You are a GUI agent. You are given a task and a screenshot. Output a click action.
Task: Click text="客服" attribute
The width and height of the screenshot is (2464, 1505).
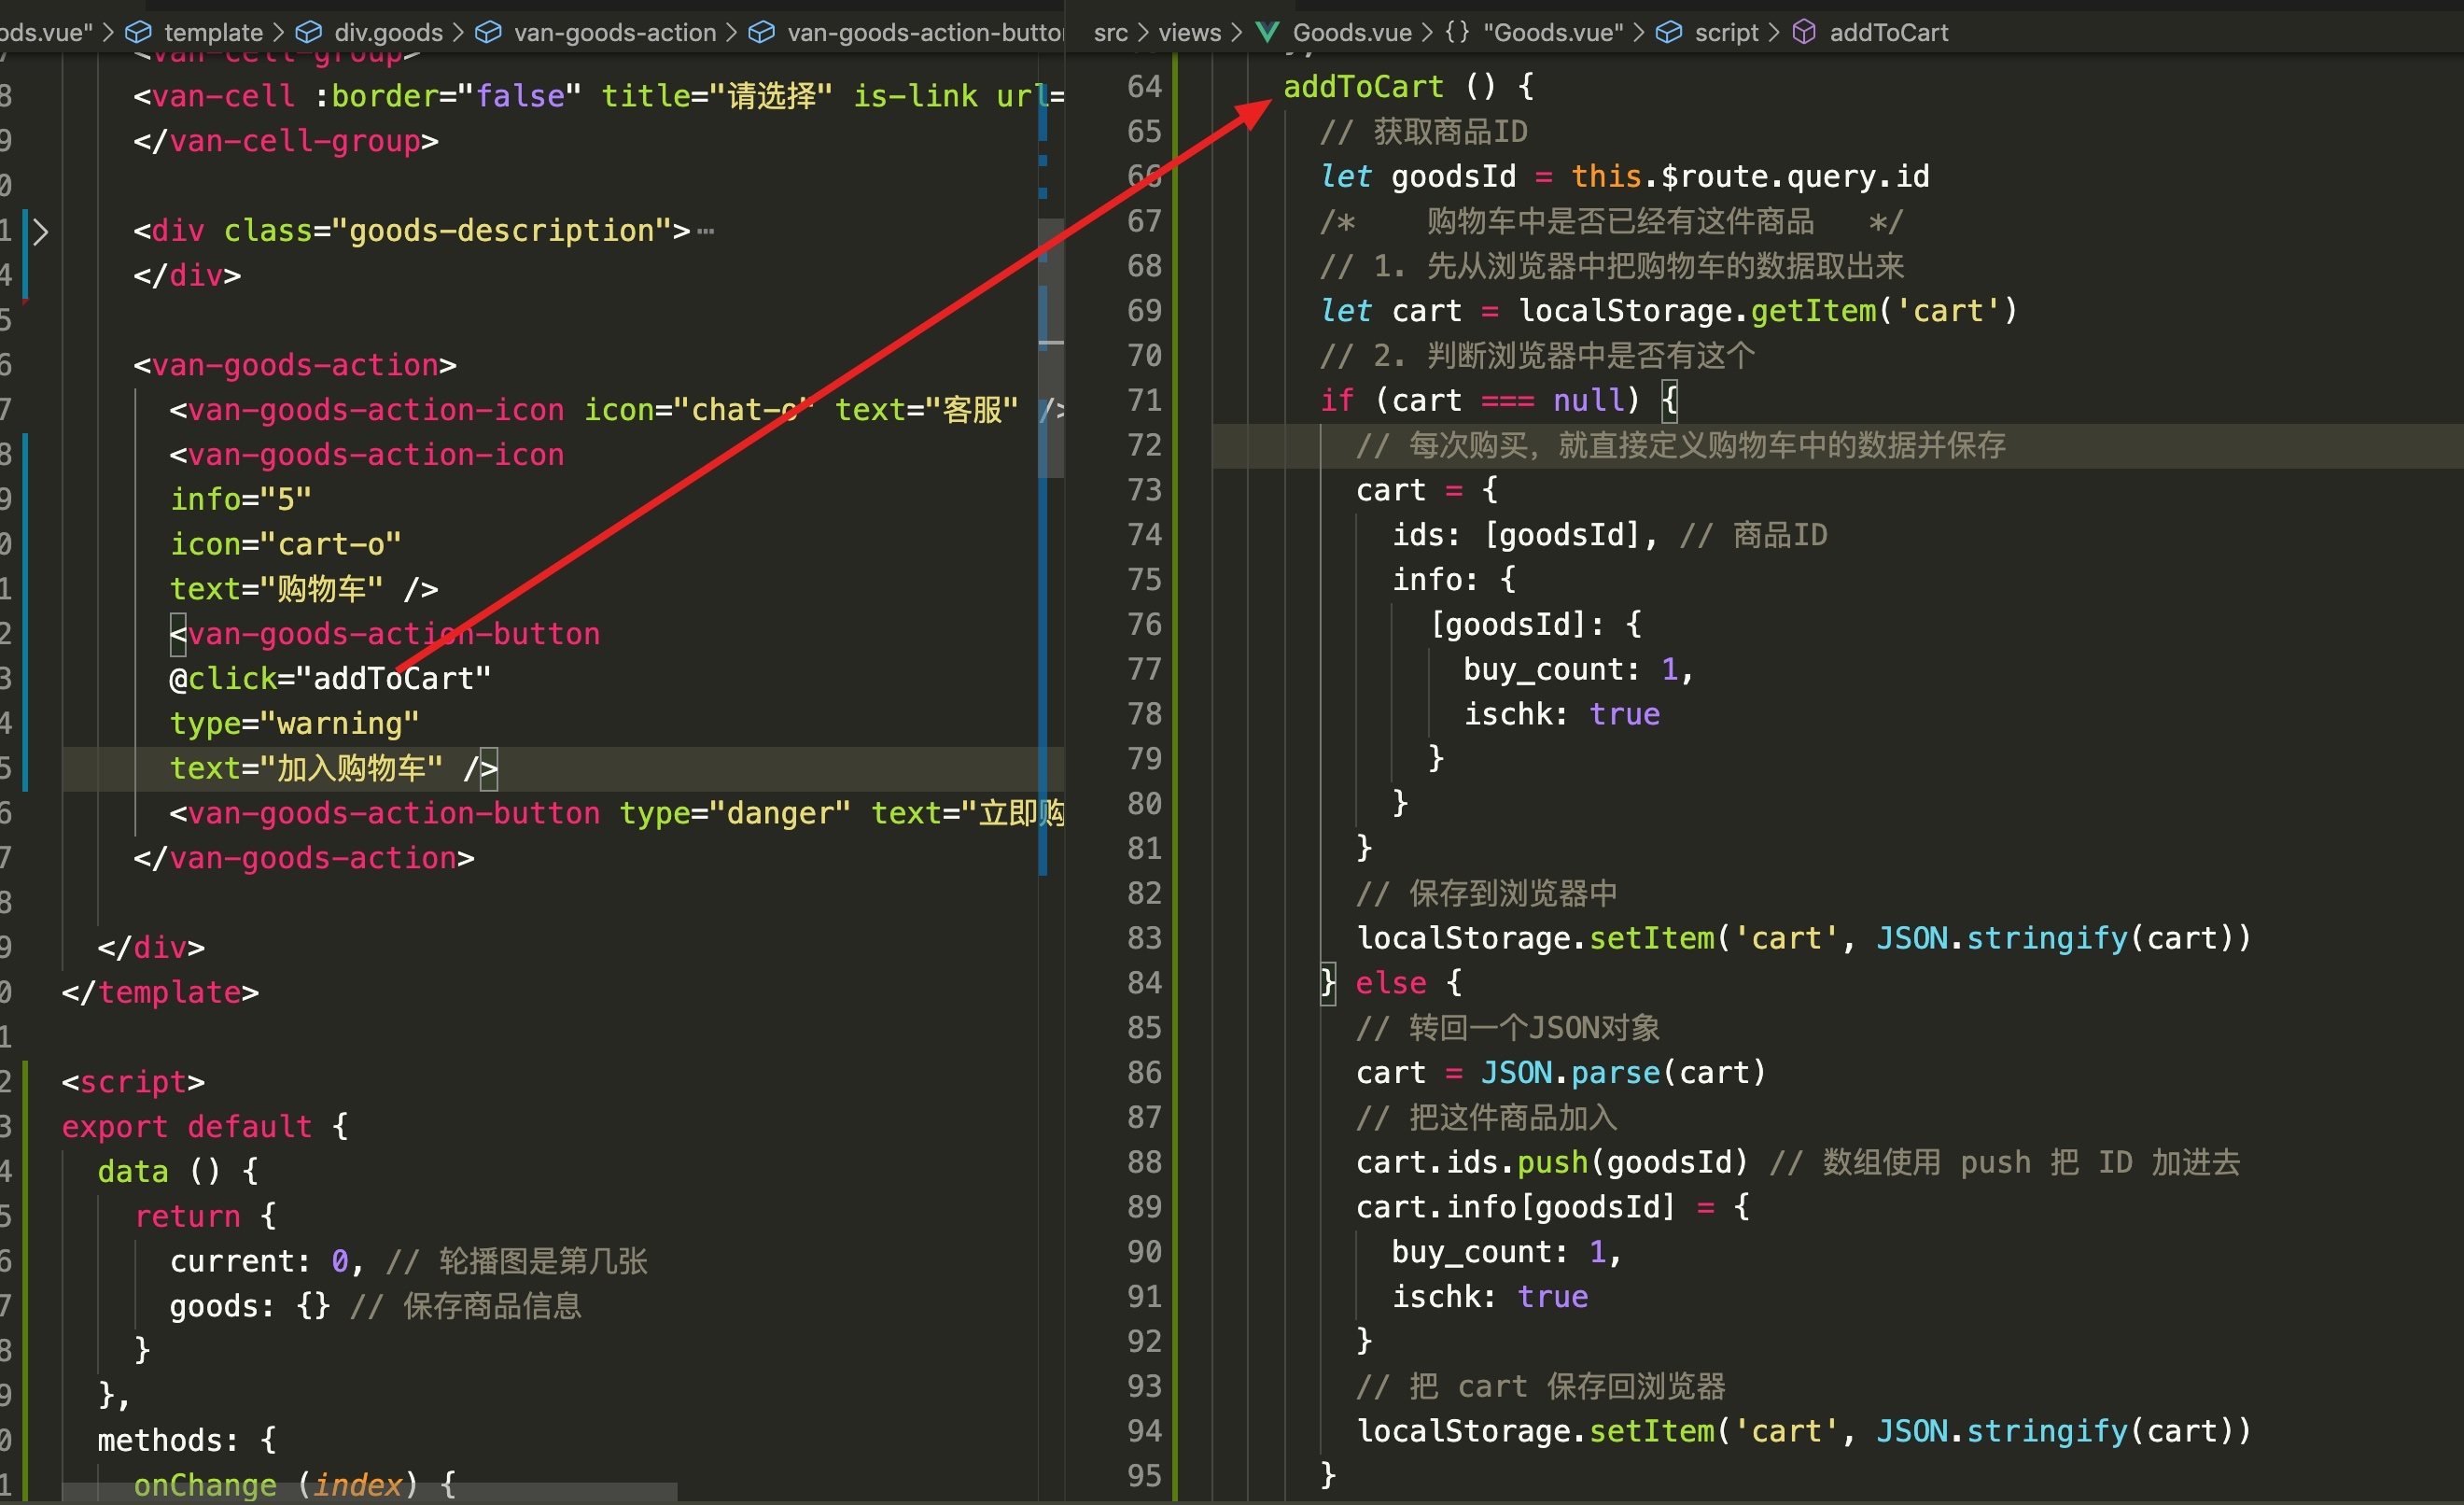click(x=926, y=410)
